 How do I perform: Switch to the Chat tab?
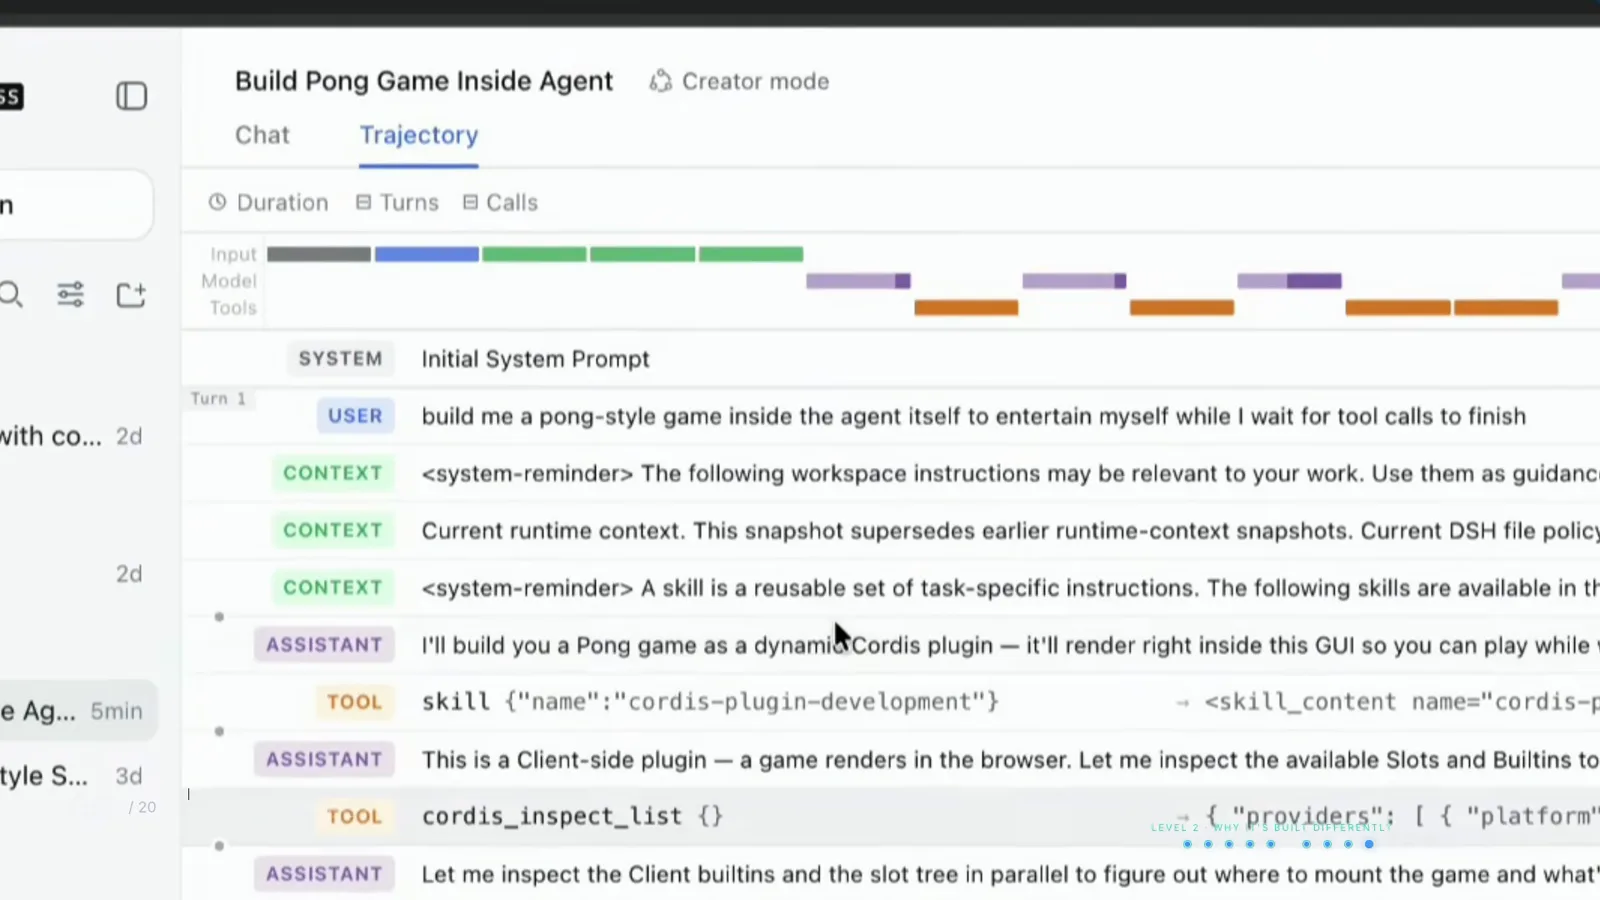(262, 135)
